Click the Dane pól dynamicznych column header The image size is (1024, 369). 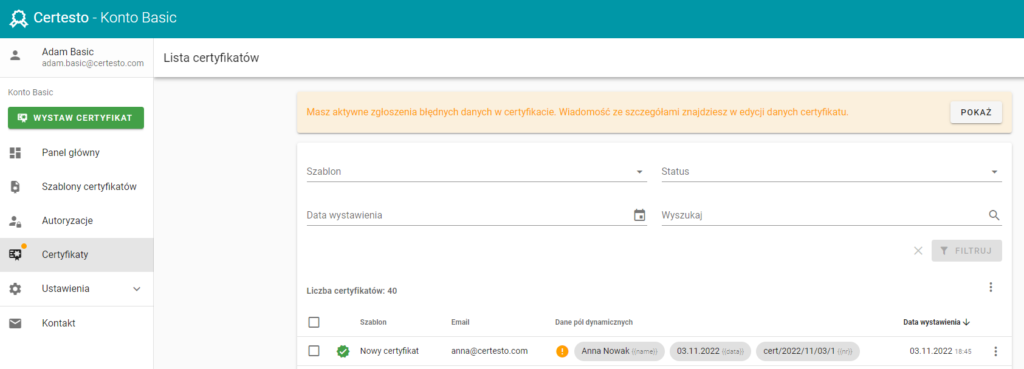(x=594, y=322)
